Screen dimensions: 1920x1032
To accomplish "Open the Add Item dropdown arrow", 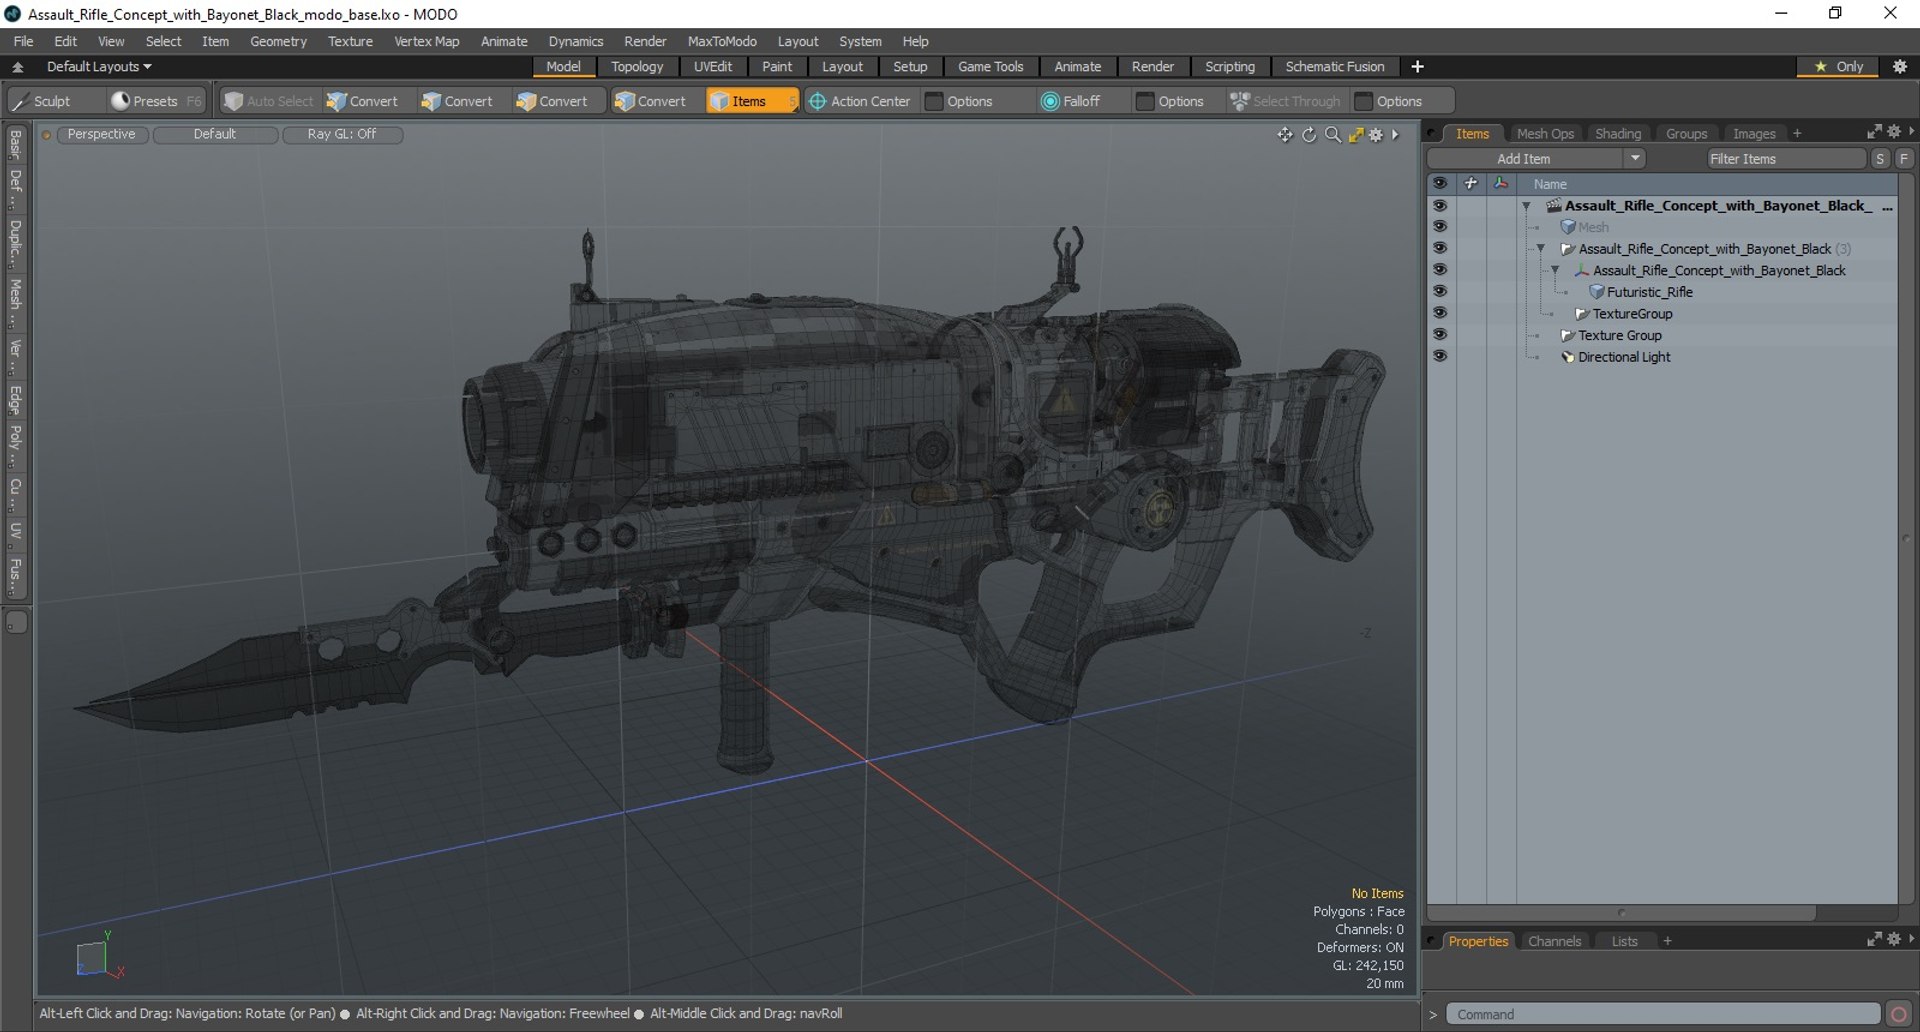I will 1634,159.
